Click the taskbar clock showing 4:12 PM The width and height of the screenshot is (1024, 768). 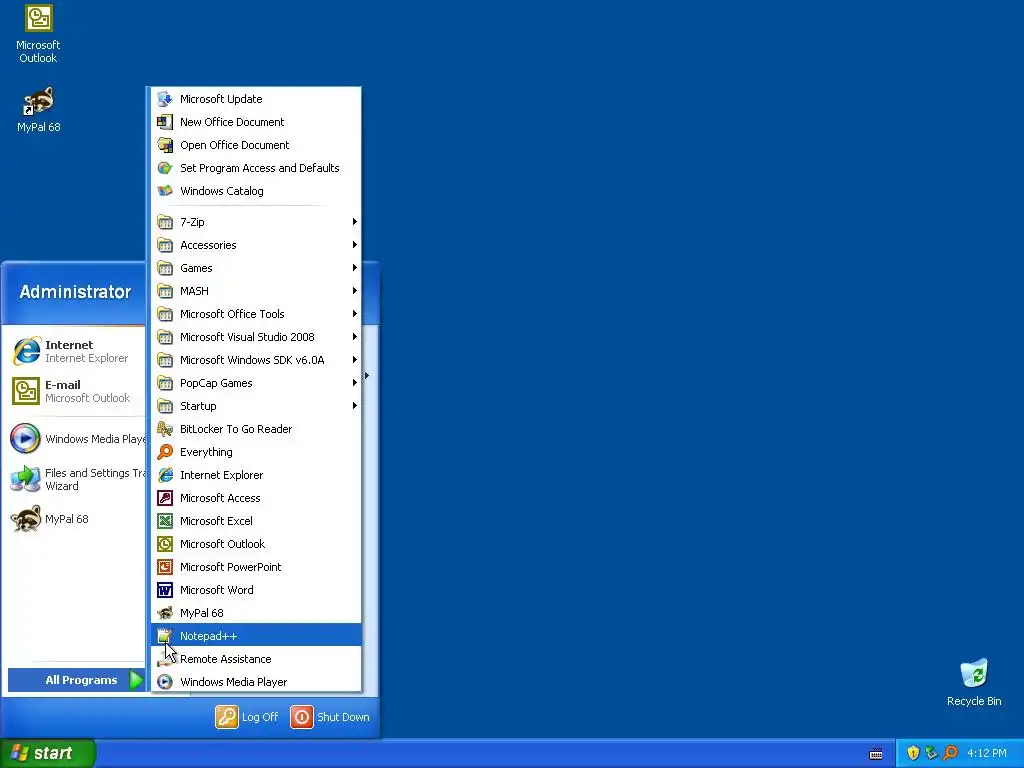coord(987,753)
